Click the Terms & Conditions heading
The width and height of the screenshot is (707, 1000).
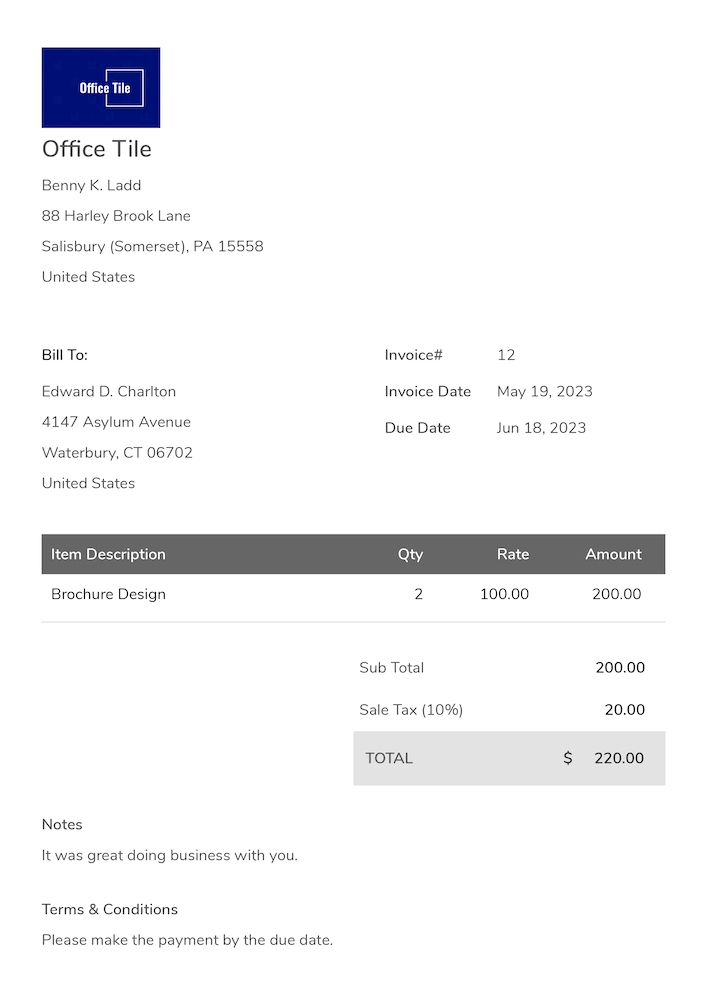(110, 909)
